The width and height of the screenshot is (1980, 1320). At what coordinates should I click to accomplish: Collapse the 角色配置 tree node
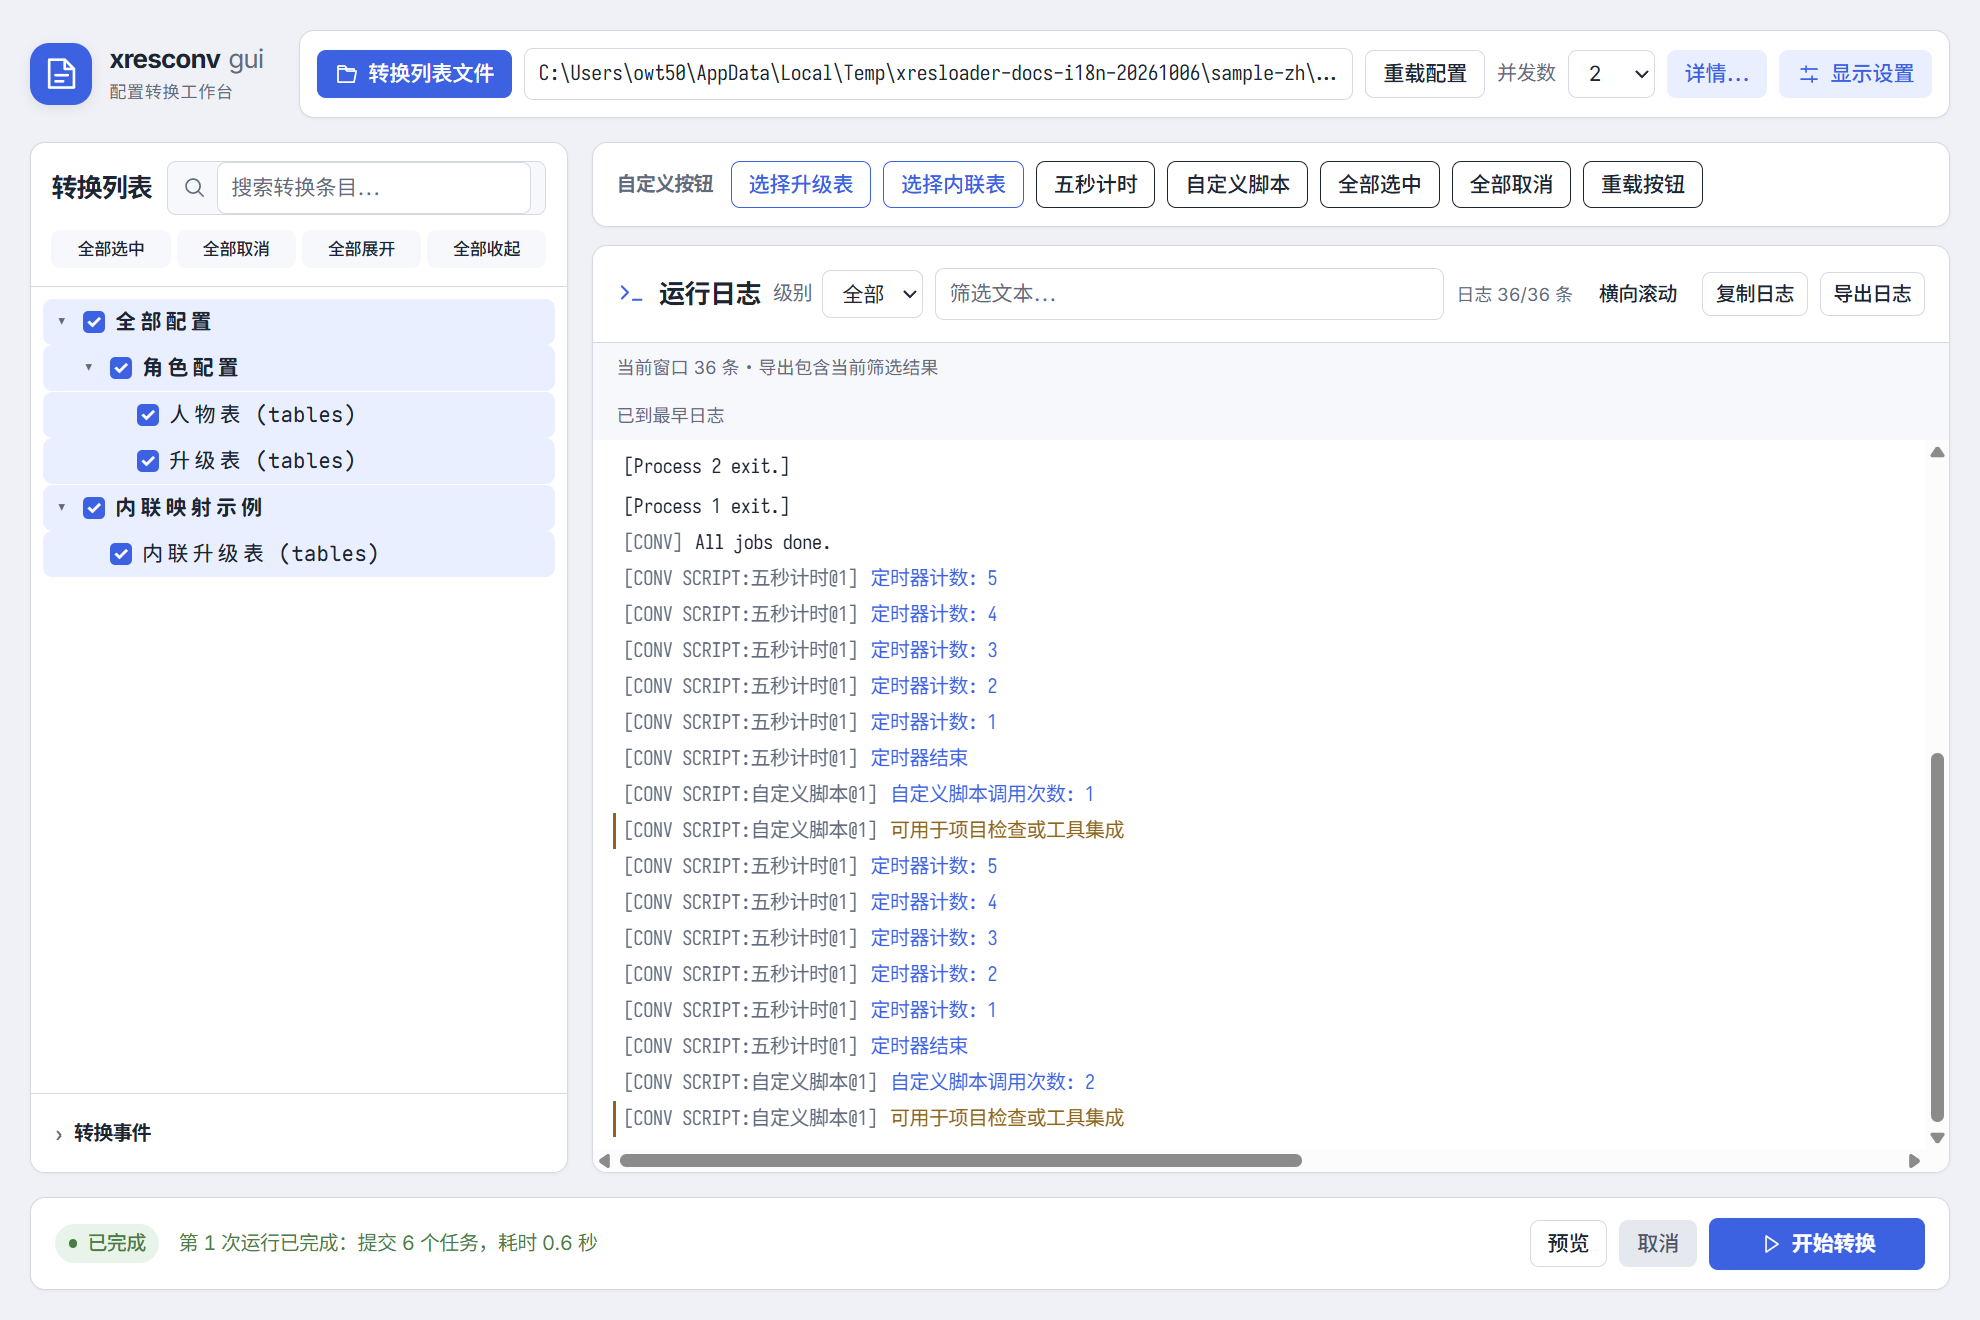click(89, 368)
